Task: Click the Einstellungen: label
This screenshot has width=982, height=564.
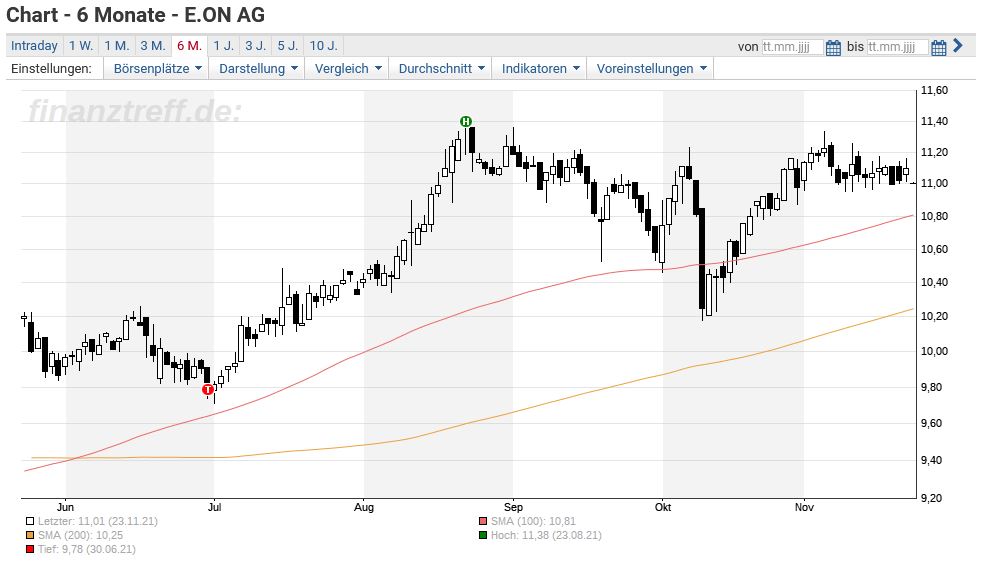Action: (x=51, y=68)
